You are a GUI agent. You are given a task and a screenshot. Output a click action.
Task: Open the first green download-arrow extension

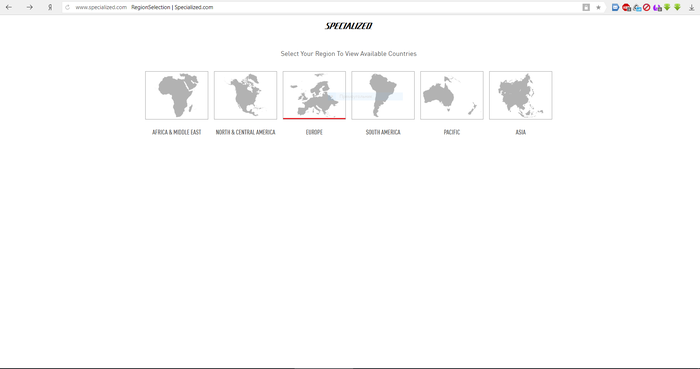667,7
